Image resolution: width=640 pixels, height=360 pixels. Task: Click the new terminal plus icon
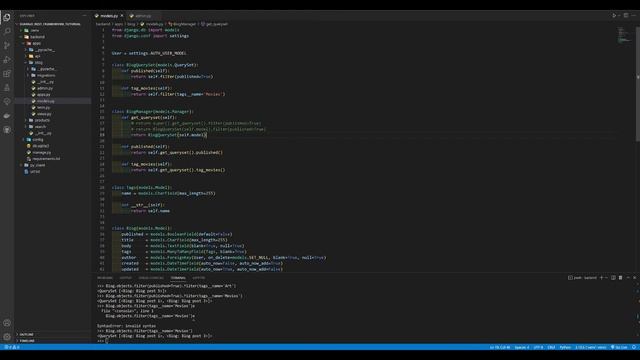(x=601, y=278)
